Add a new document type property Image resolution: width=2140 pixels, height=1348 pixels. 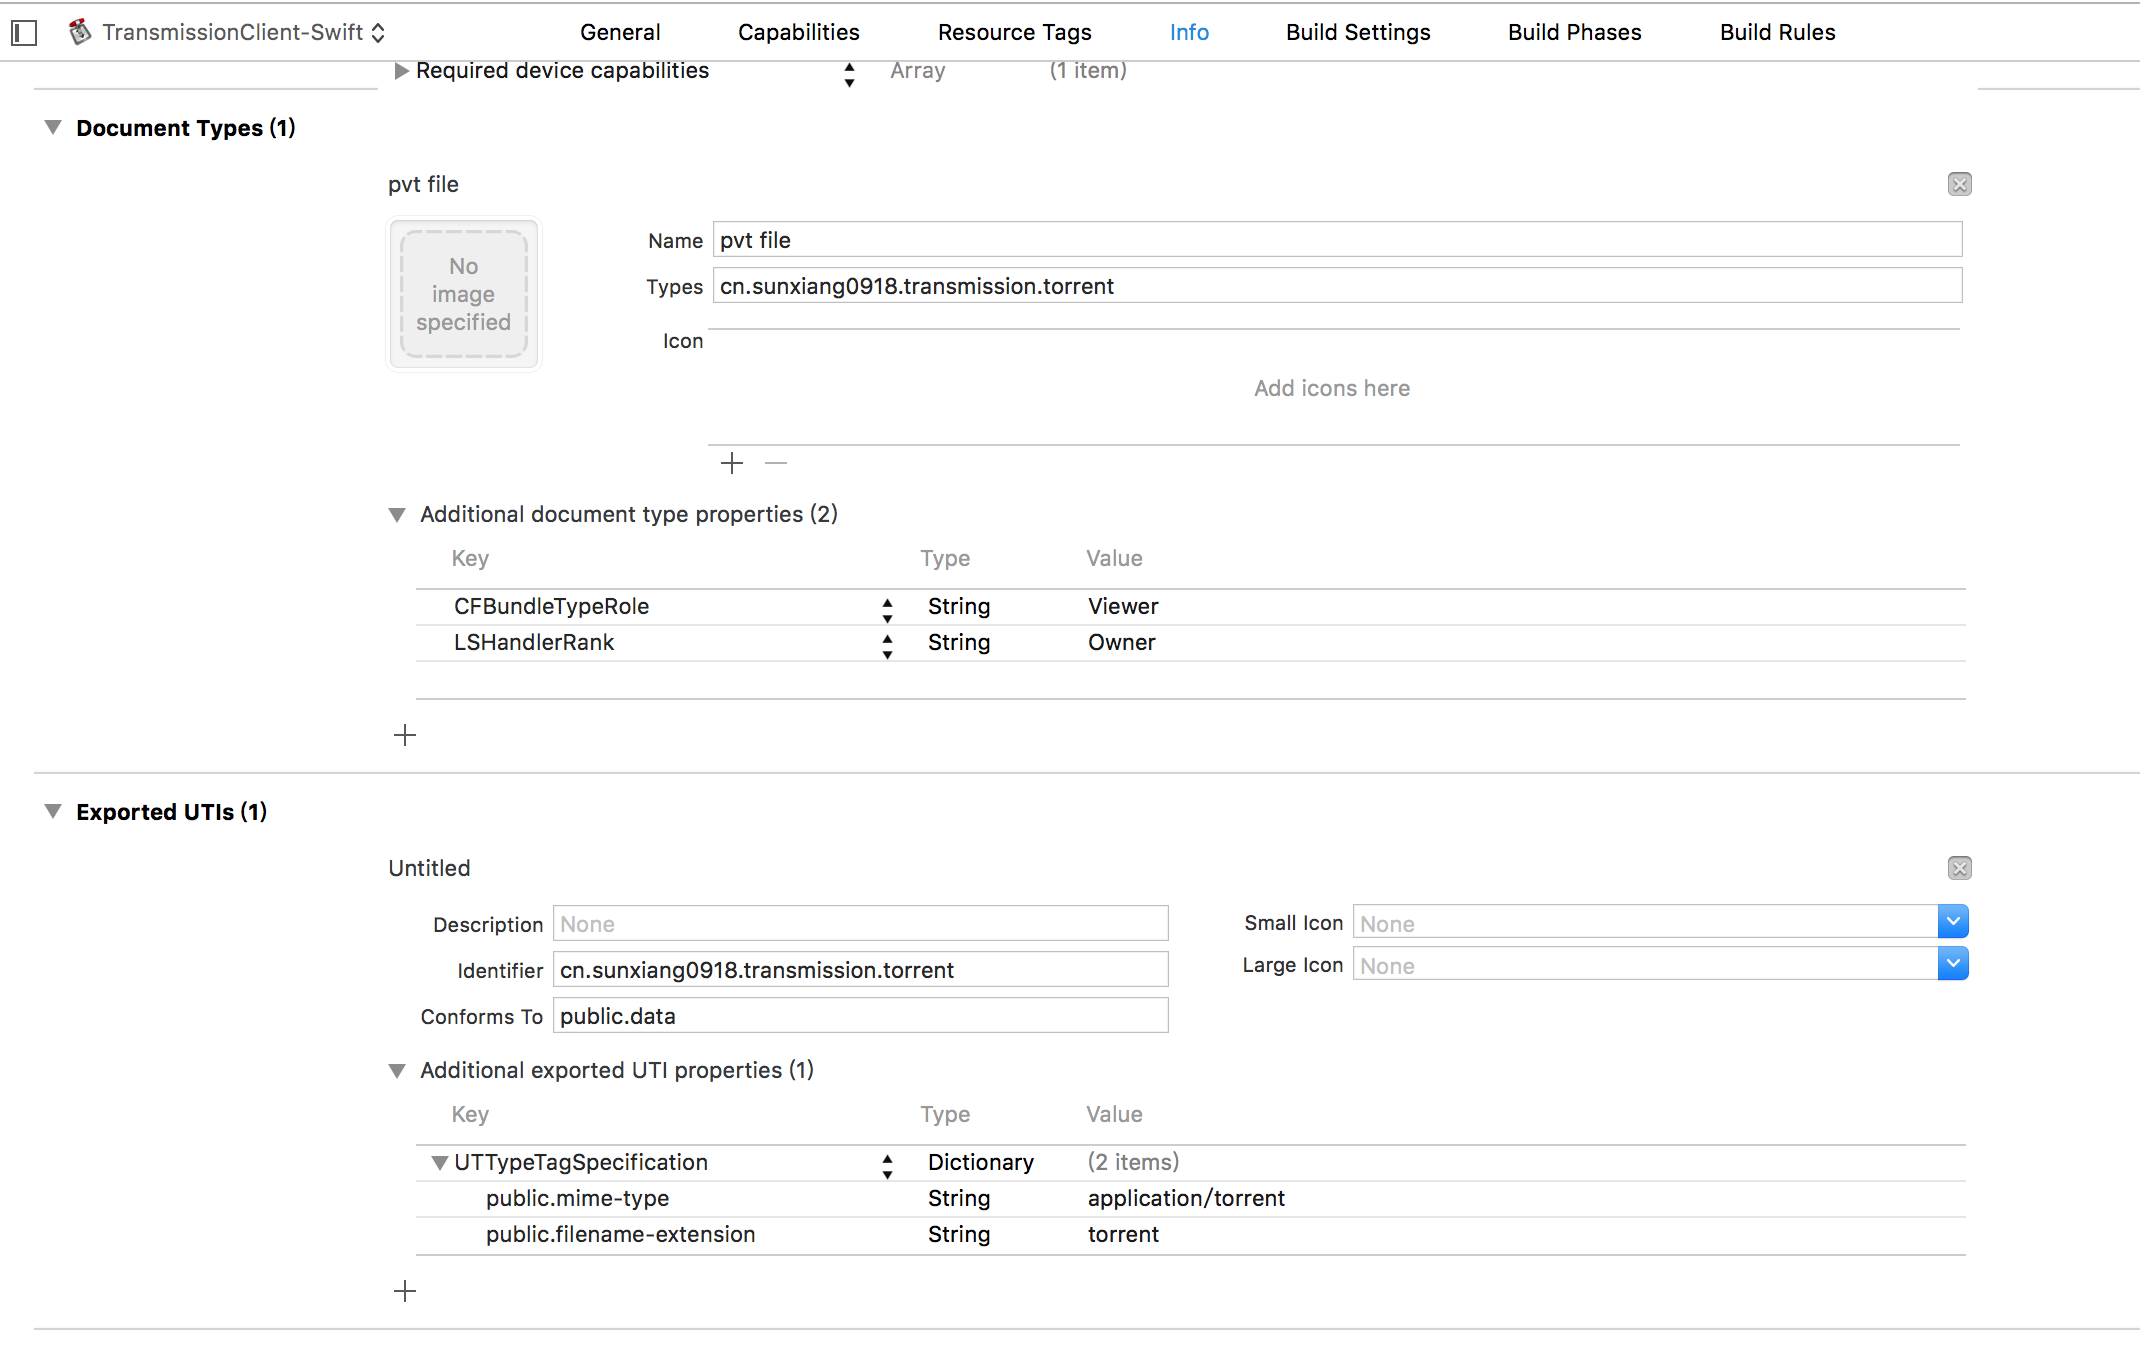(405, 736)
